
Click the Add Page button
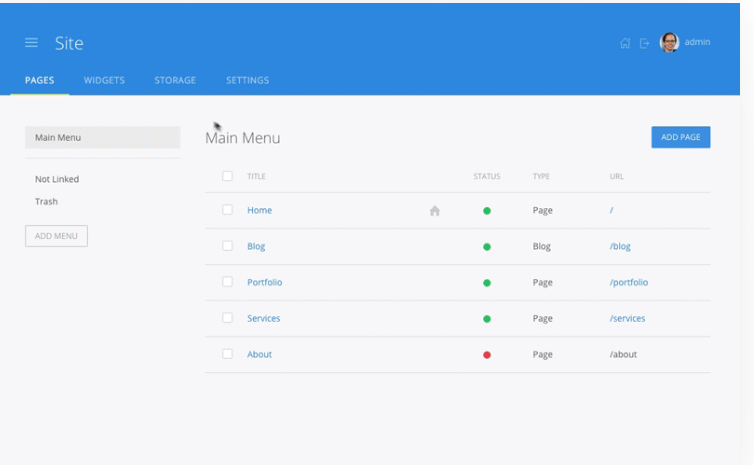(x=680, y=137)
